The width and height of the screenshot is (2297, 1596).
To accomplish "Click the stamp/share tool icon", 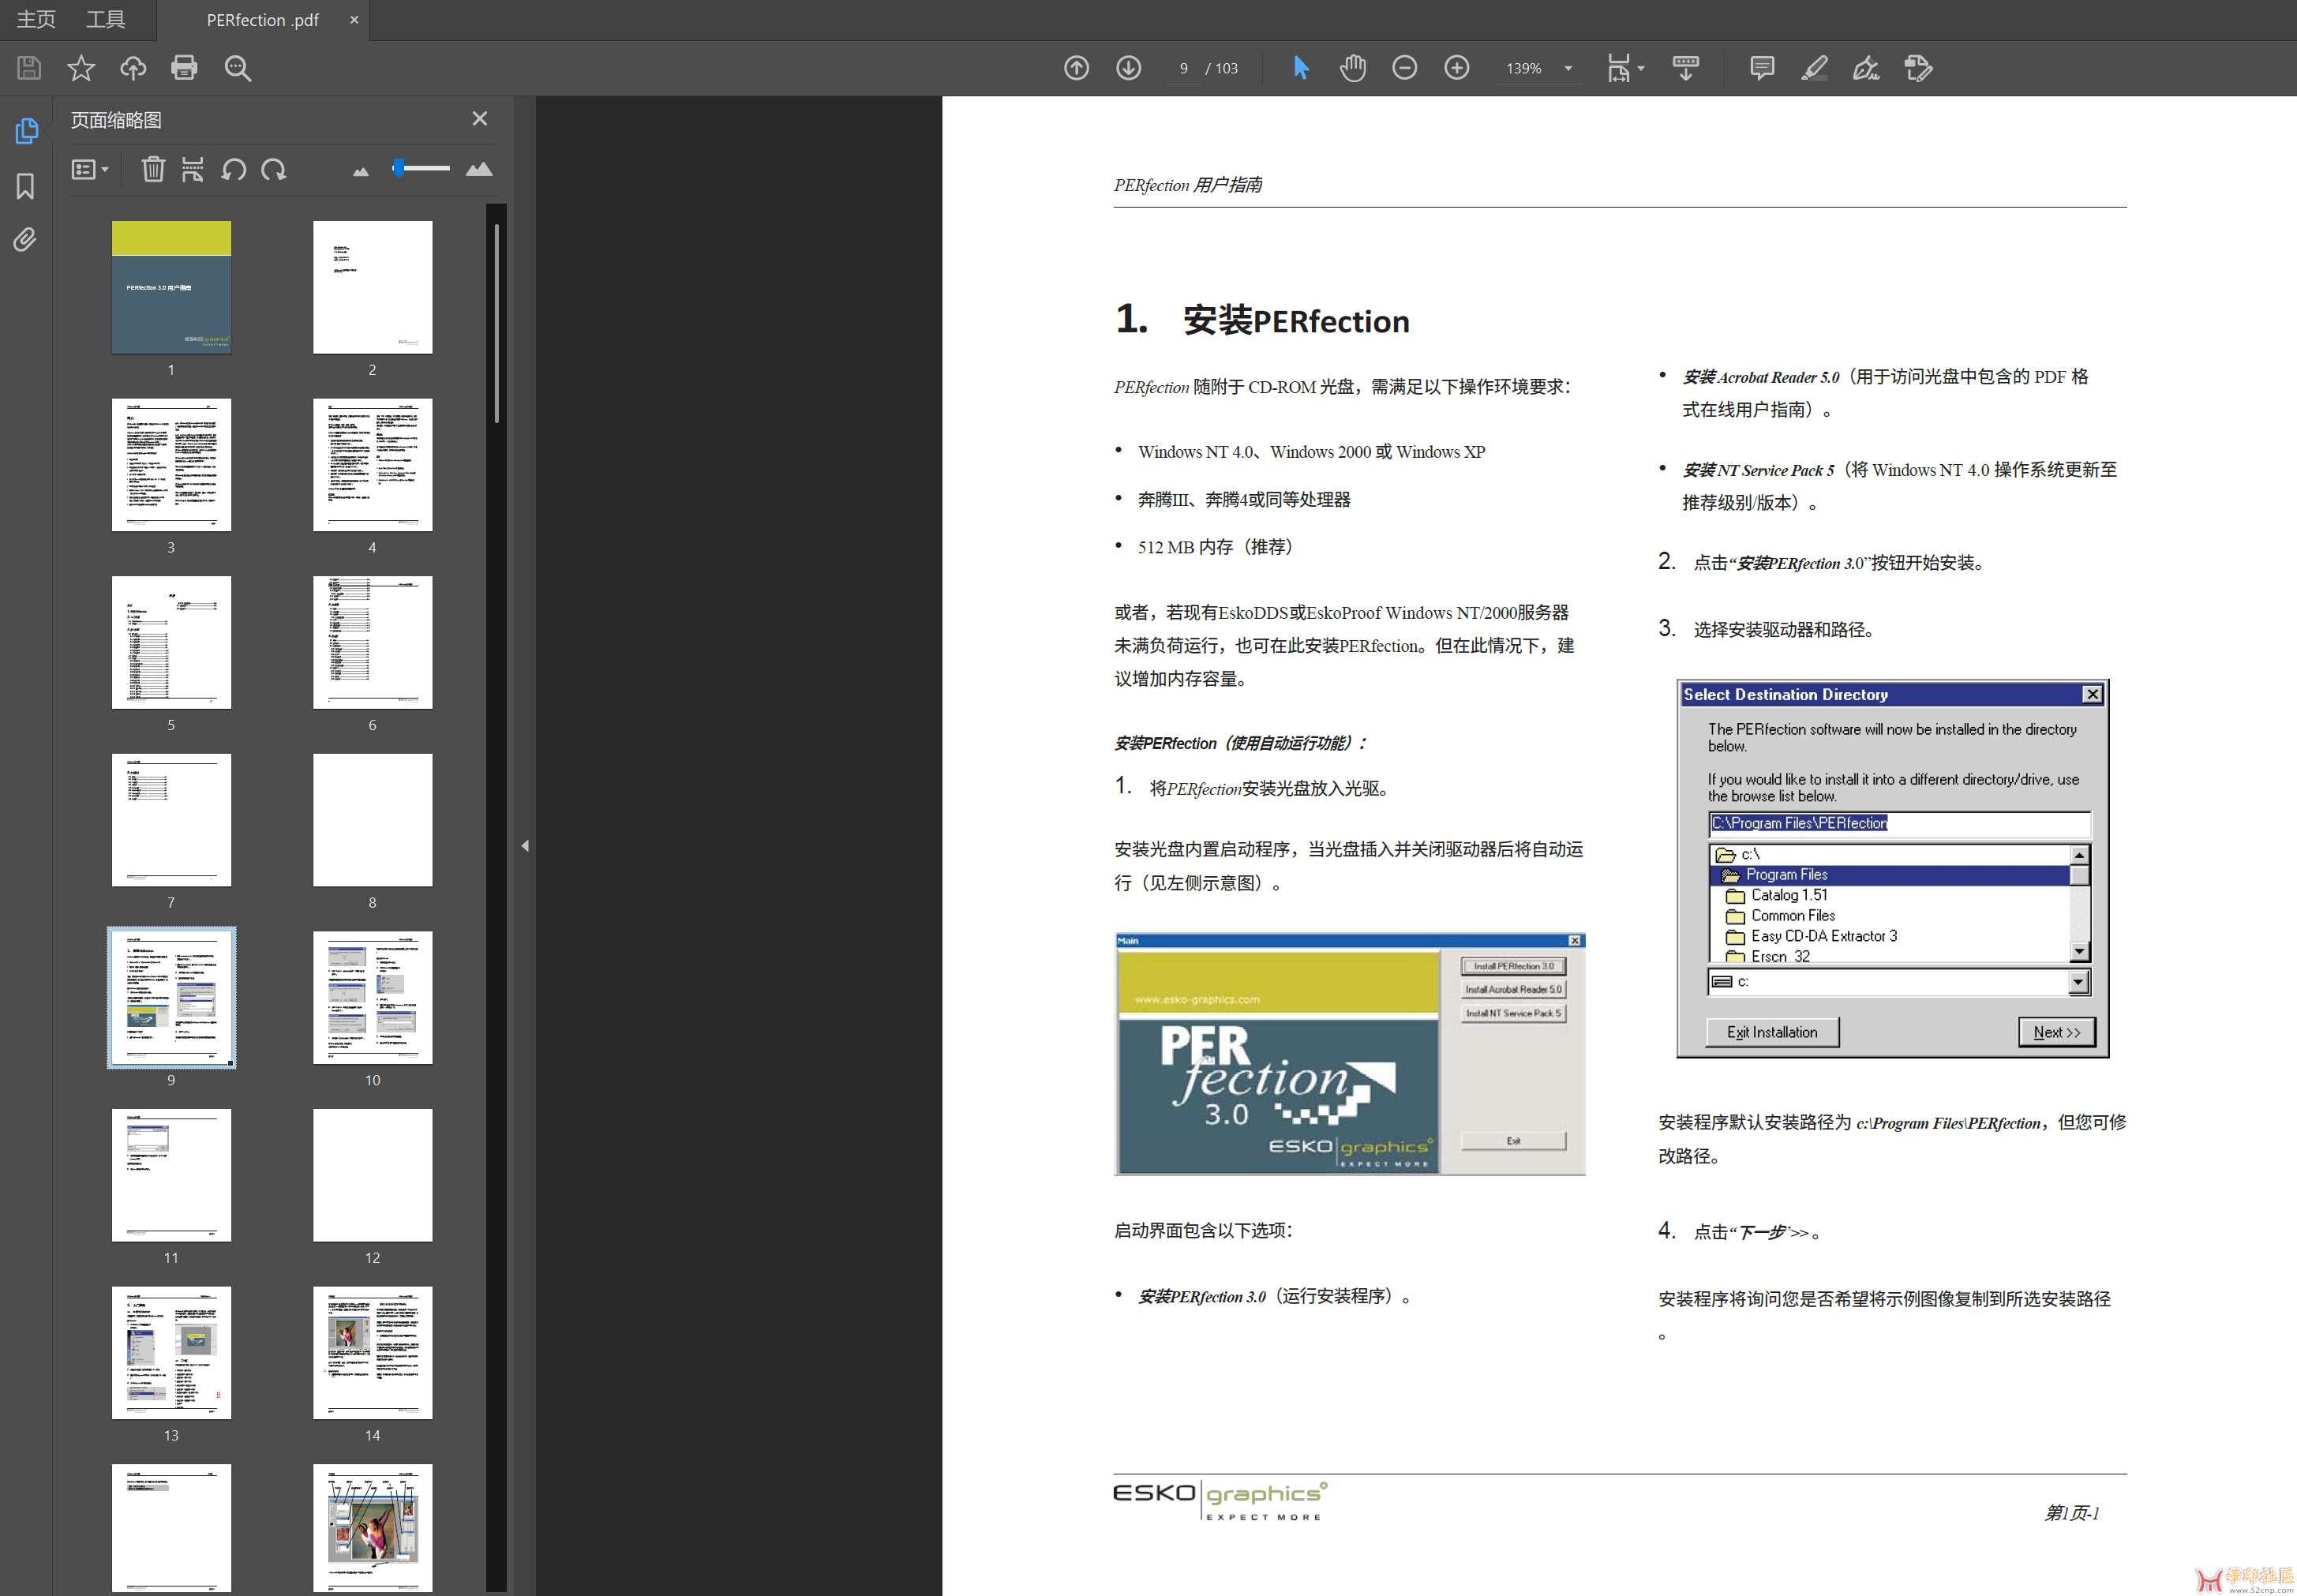I will point(1918,68).
